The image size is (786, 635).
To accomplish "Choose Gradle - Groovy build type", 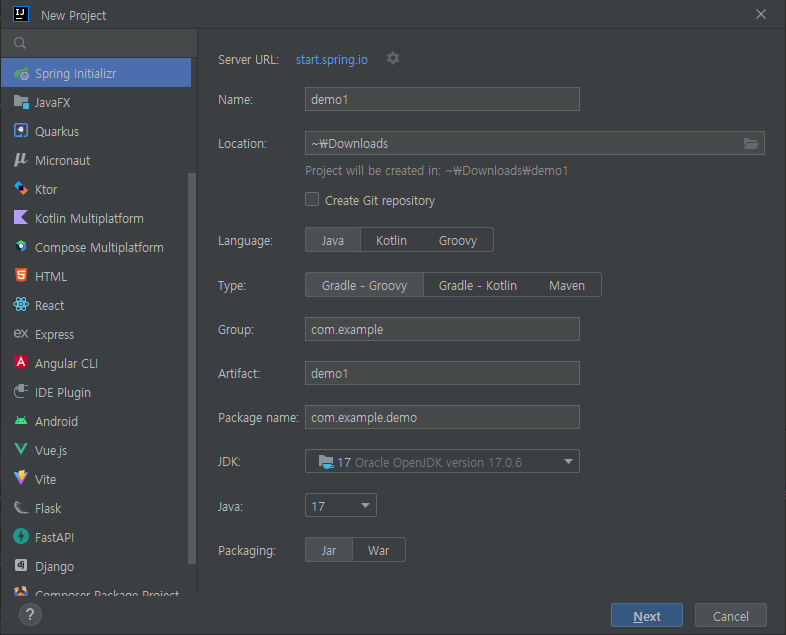I will click(364, 285).
